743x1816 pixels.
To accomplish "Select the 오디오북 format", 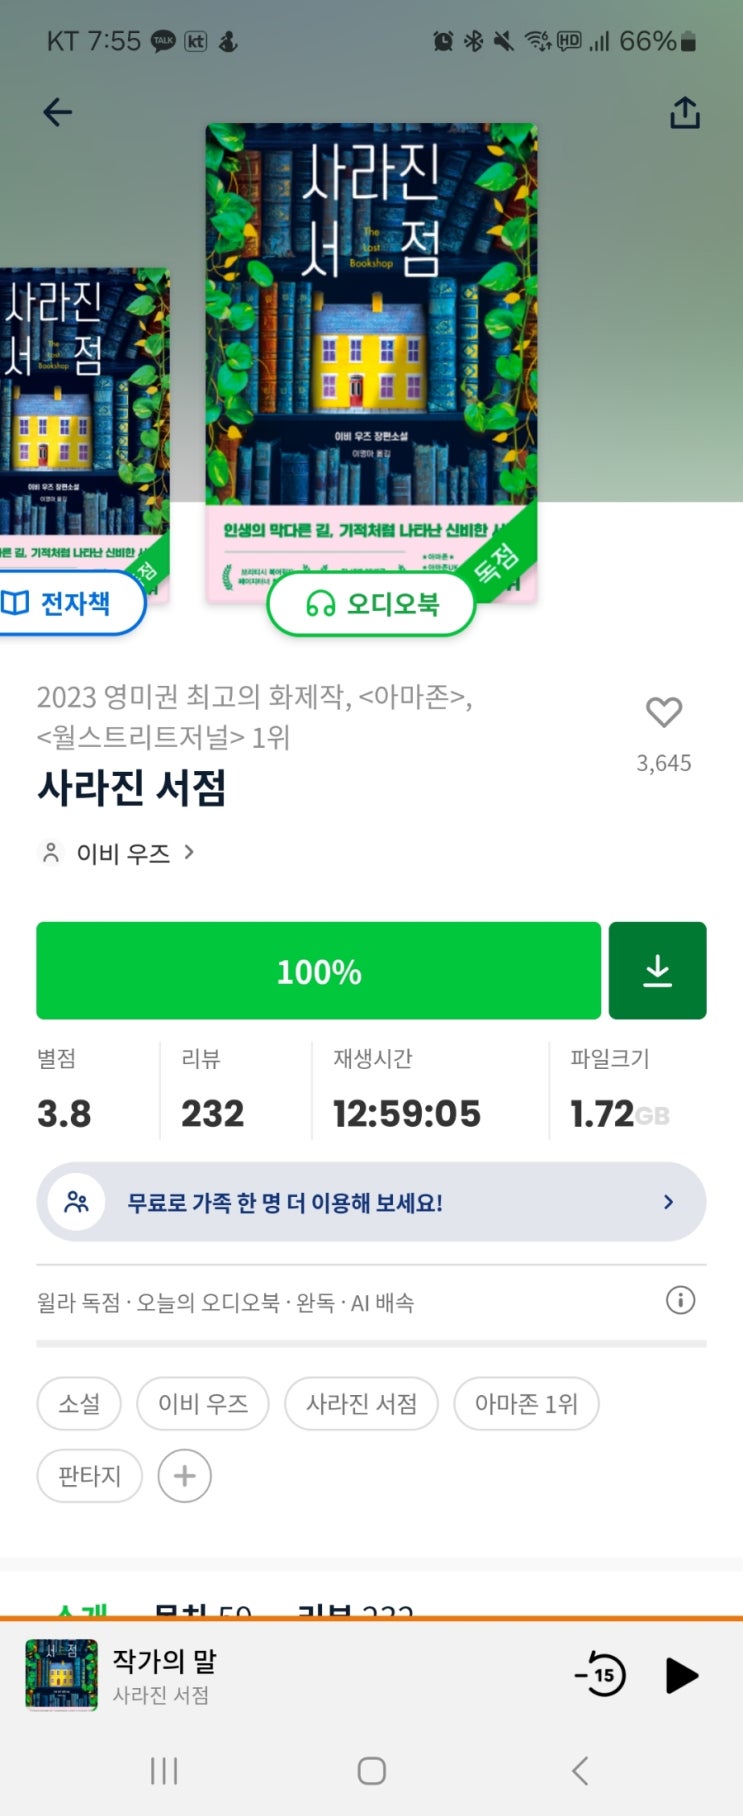I will (x=371, y=604).
